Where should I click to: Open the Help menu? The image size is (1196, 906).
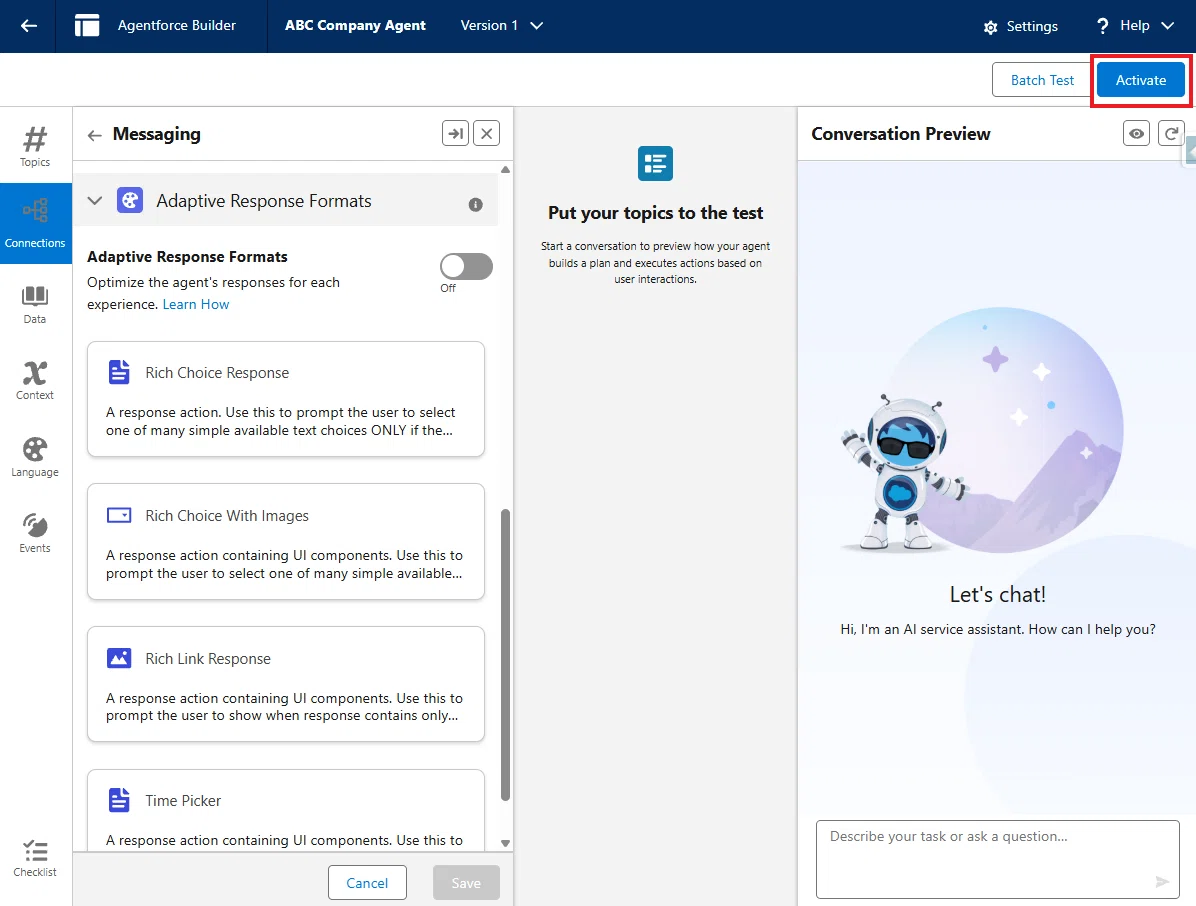(1134, 26)
